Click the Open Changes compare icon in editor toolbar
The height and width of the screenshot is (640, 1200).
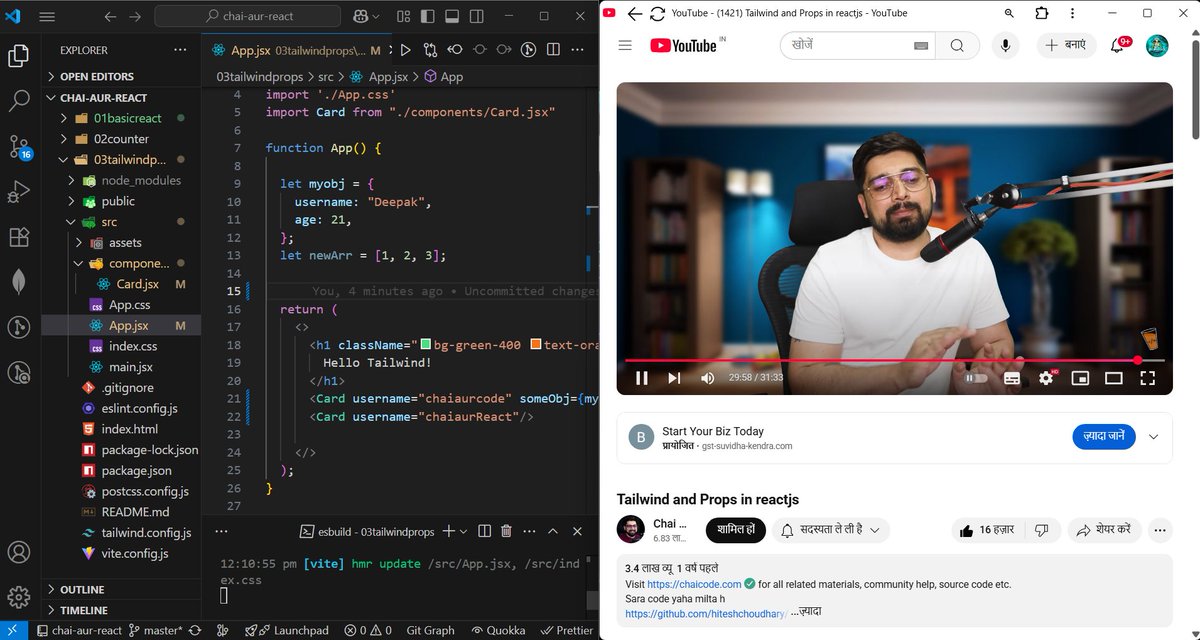point(430,50)
